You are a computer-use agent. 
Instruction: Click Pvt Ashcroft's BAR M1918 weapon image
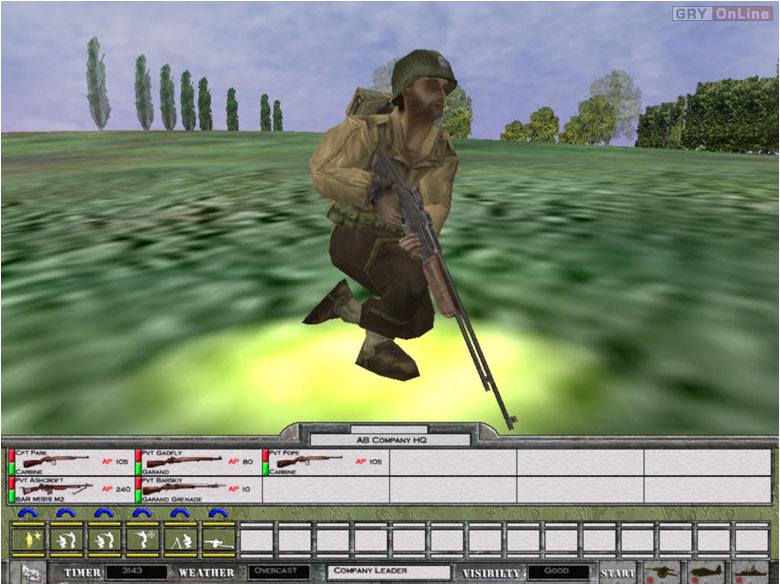click(57, 488)
